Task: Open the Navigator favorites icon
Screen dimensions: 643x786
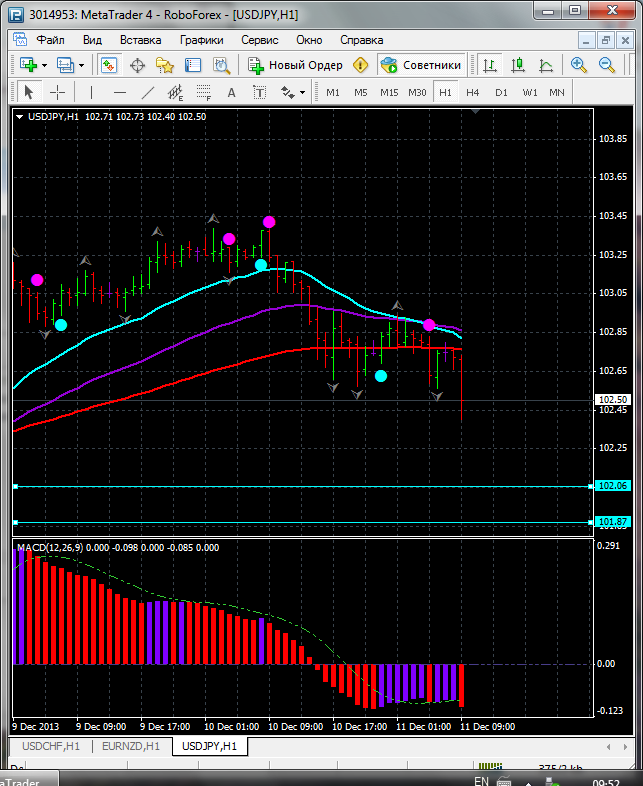Action: tap(164, 65)
